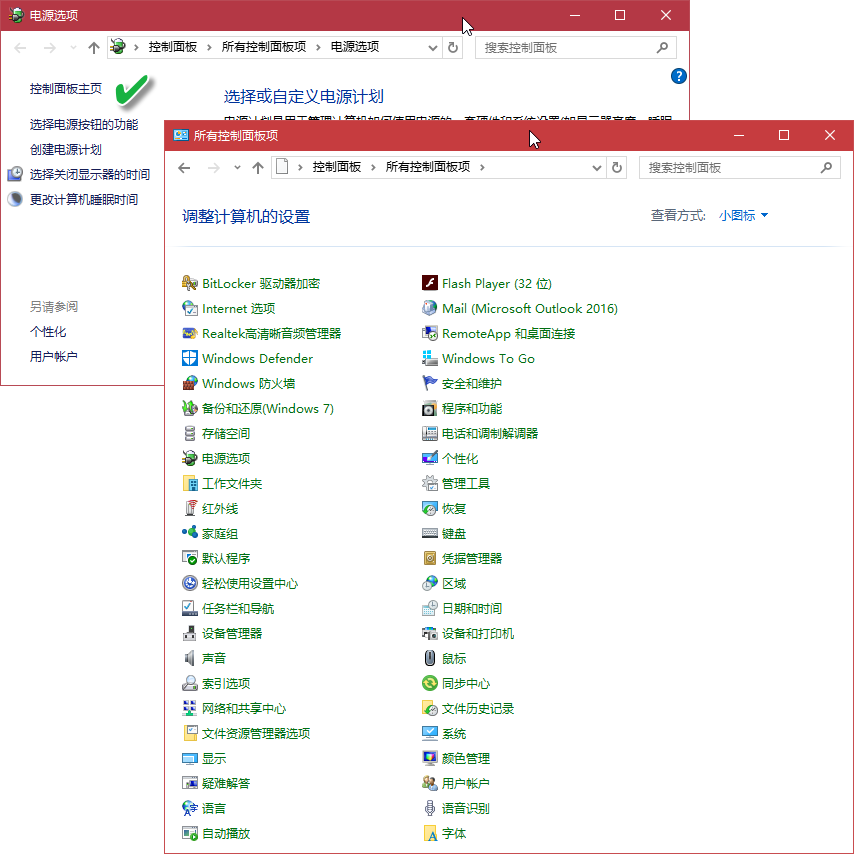Expand chevron after 所有控制面板项 in 电源选项 address bar
The width and height of the screenshot is (854, 854).
click(x=318, y=48)
